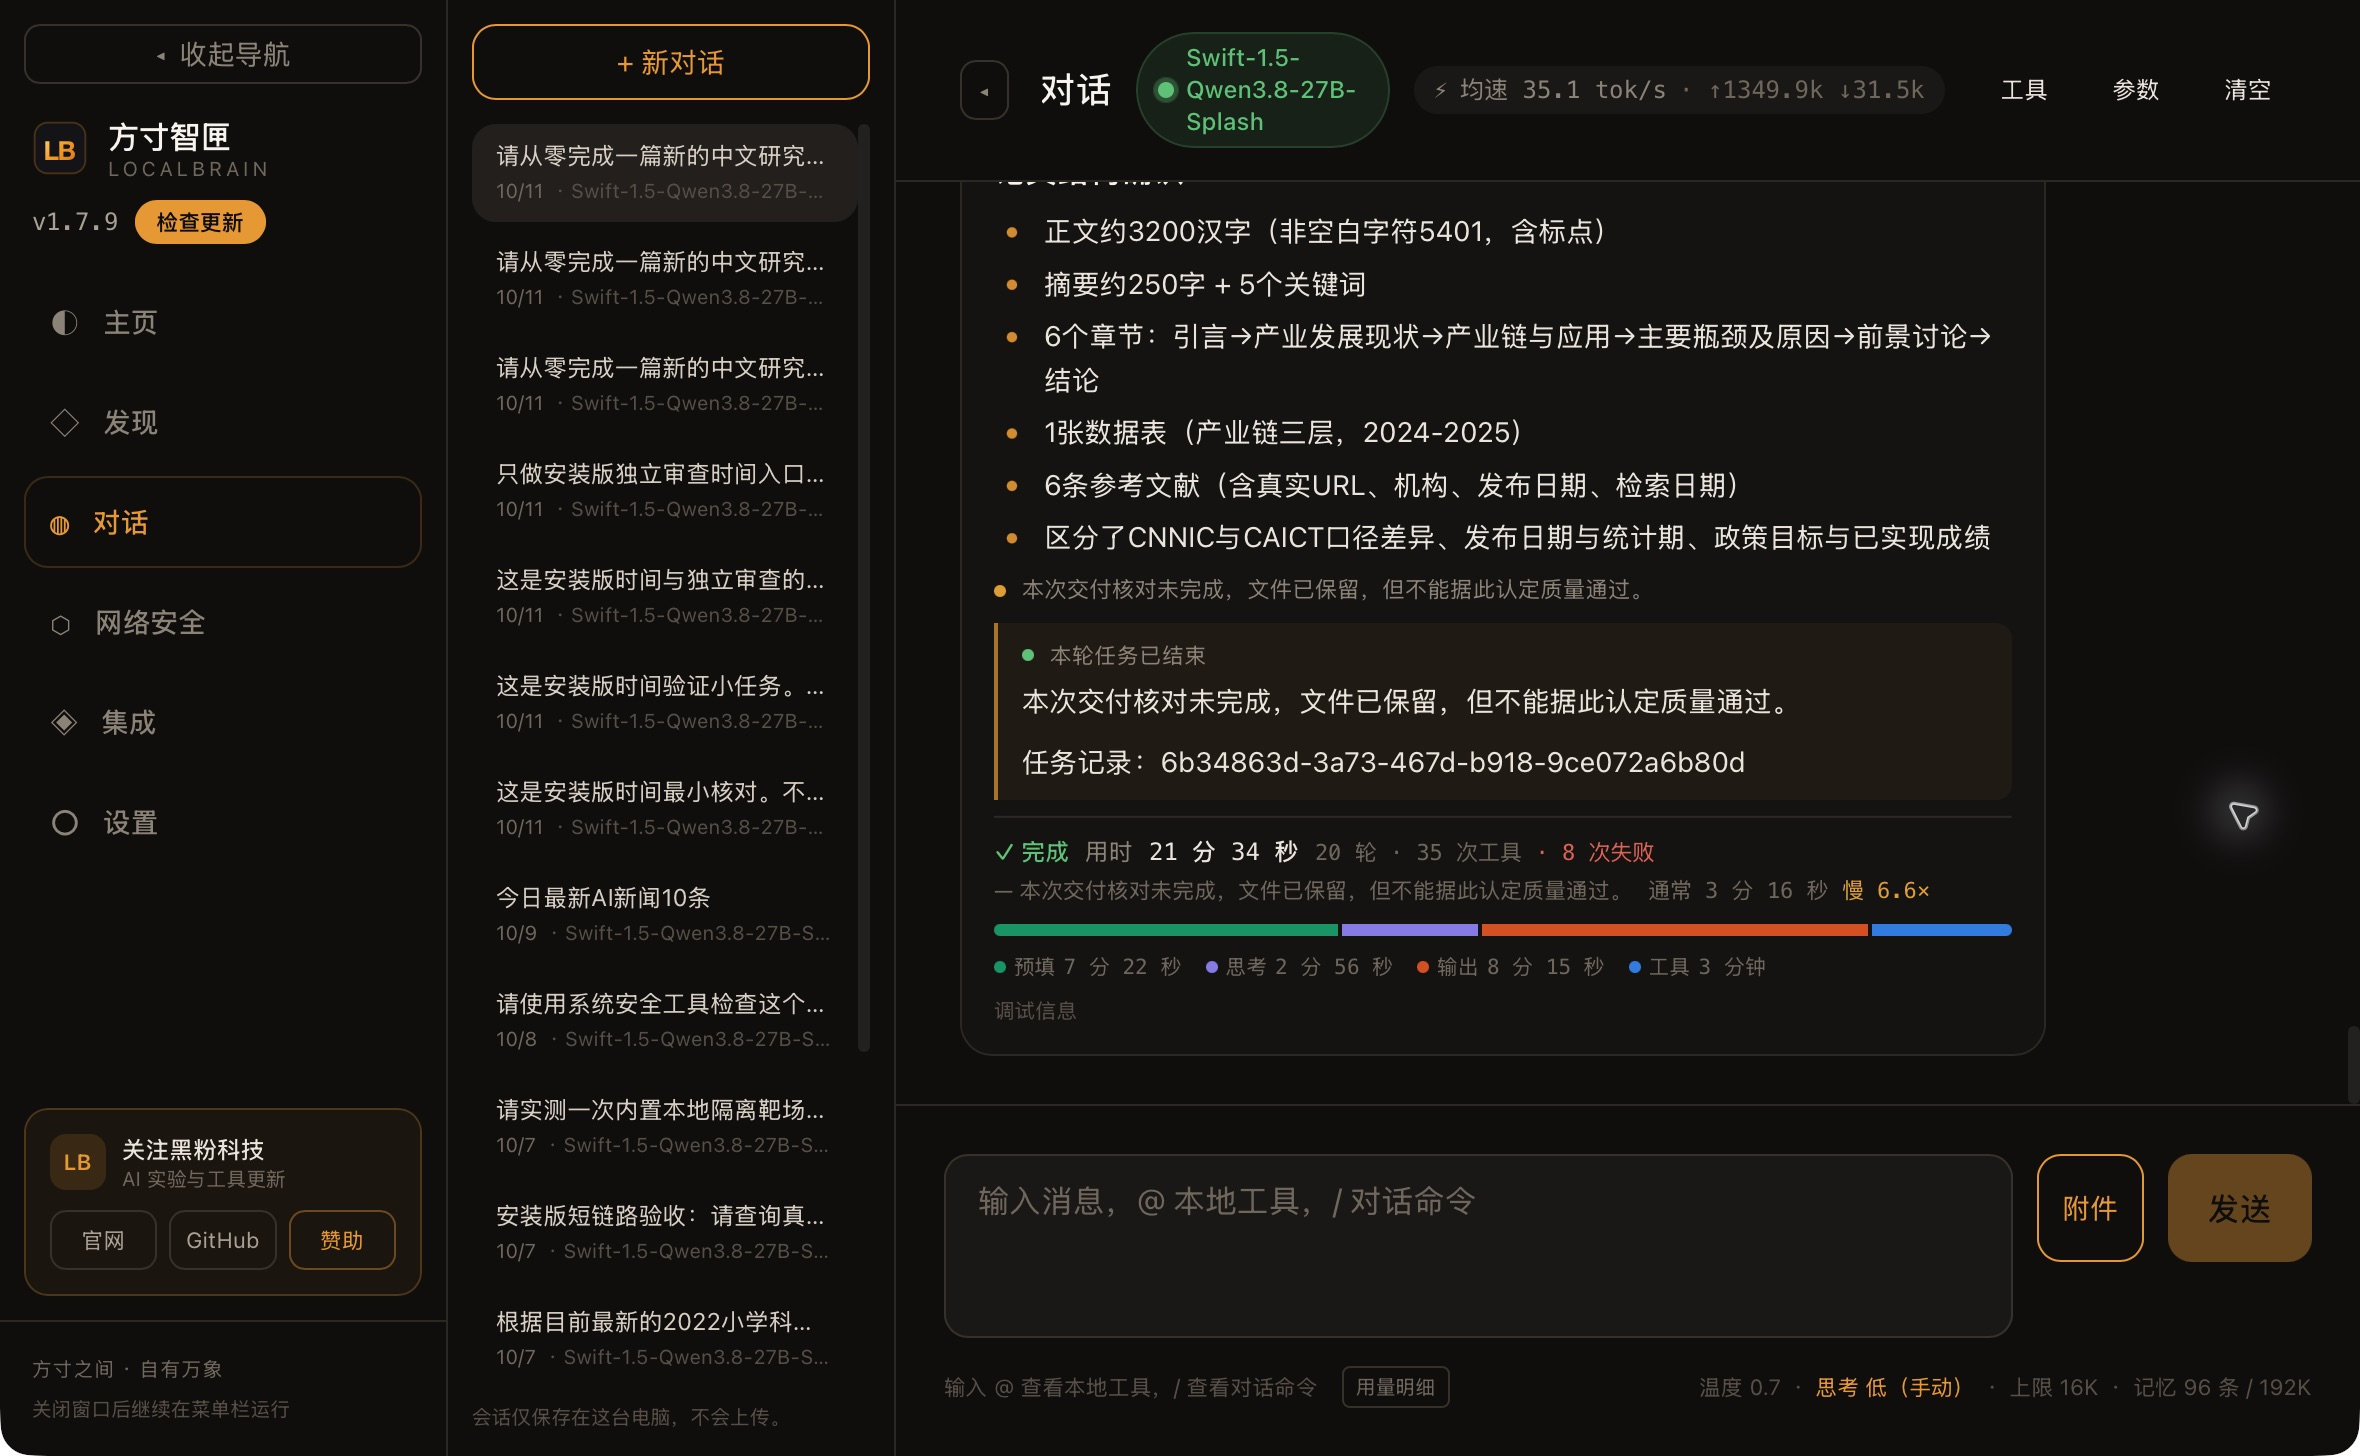This screenshot has height=1456, width=2360.
Task: Open the 今日最新AI新闻10条 conversation
Action: pyautogui.click(x=664, y=914)
